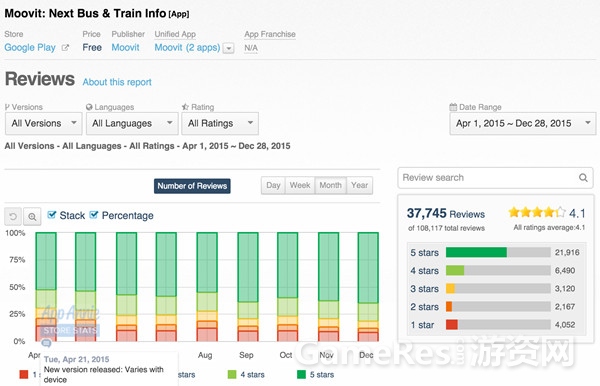Click the external link icon beside Google Play
The height and width of the screenshot is (386, 600).
pos(65,48)
